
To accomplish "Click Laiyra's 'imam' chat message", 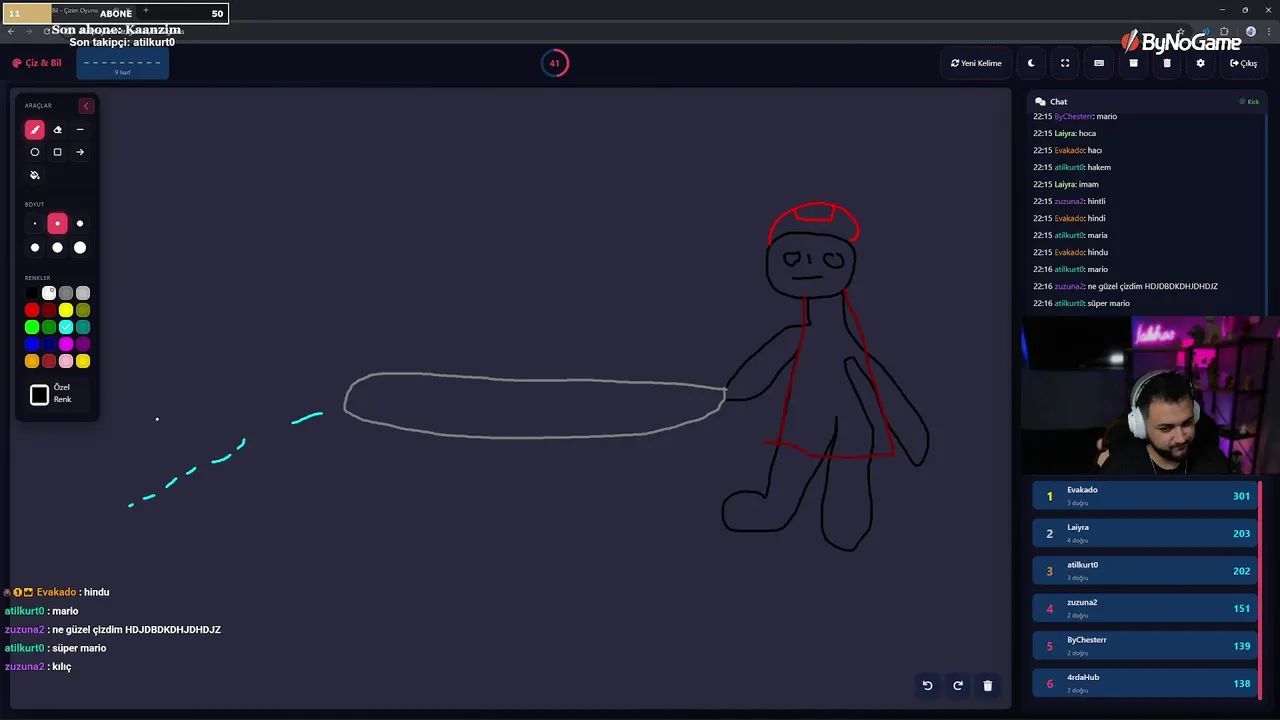I will pos(1066,184).
